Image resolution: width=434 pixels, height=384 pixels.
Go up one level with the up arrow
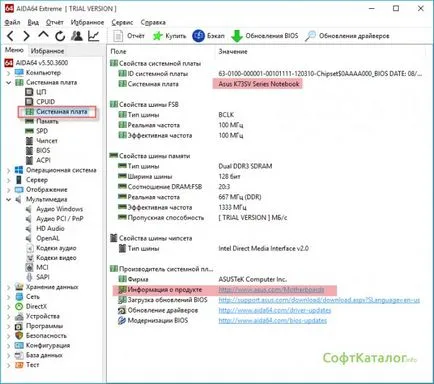pos(43,35)
